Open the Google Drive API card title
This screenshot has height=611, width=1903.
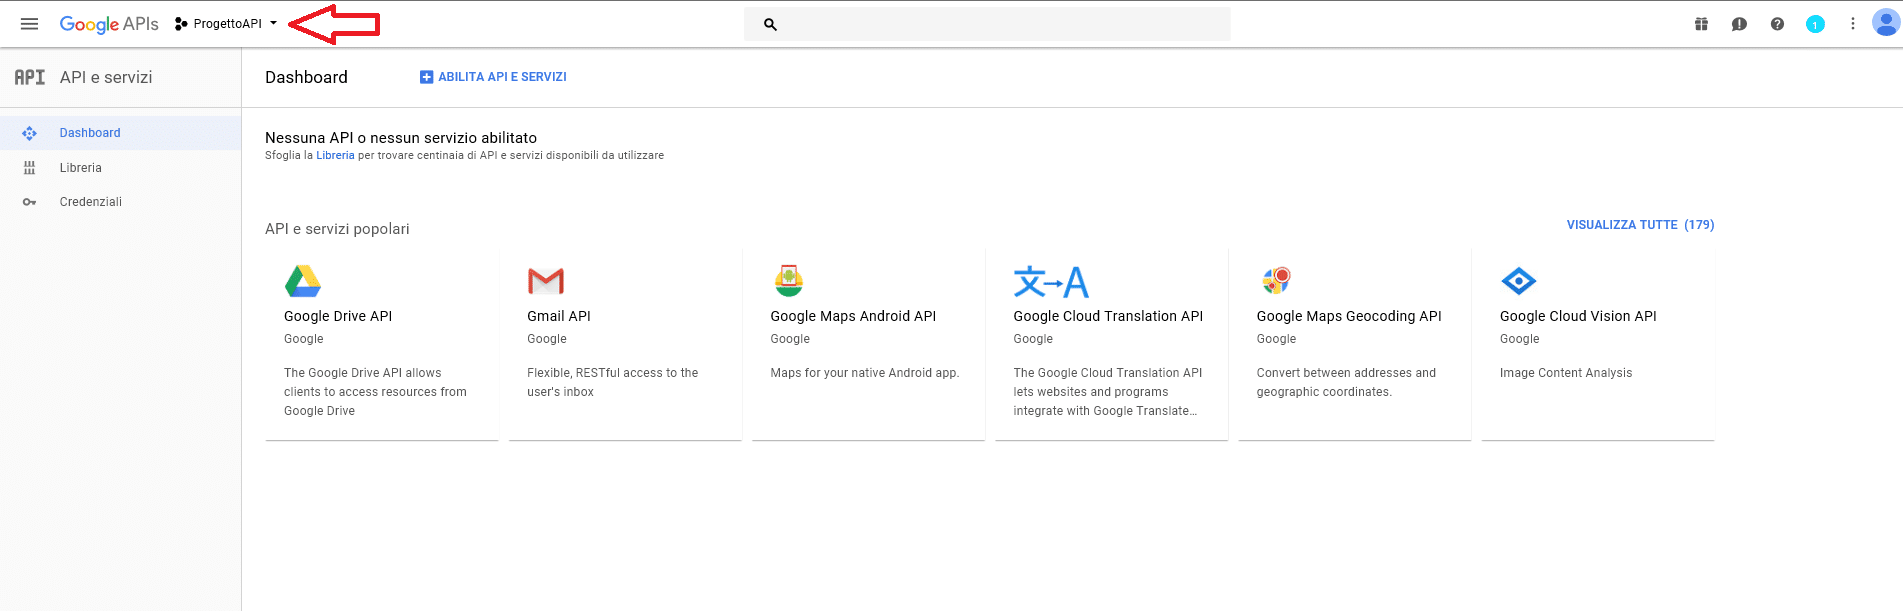coord(338,316)
